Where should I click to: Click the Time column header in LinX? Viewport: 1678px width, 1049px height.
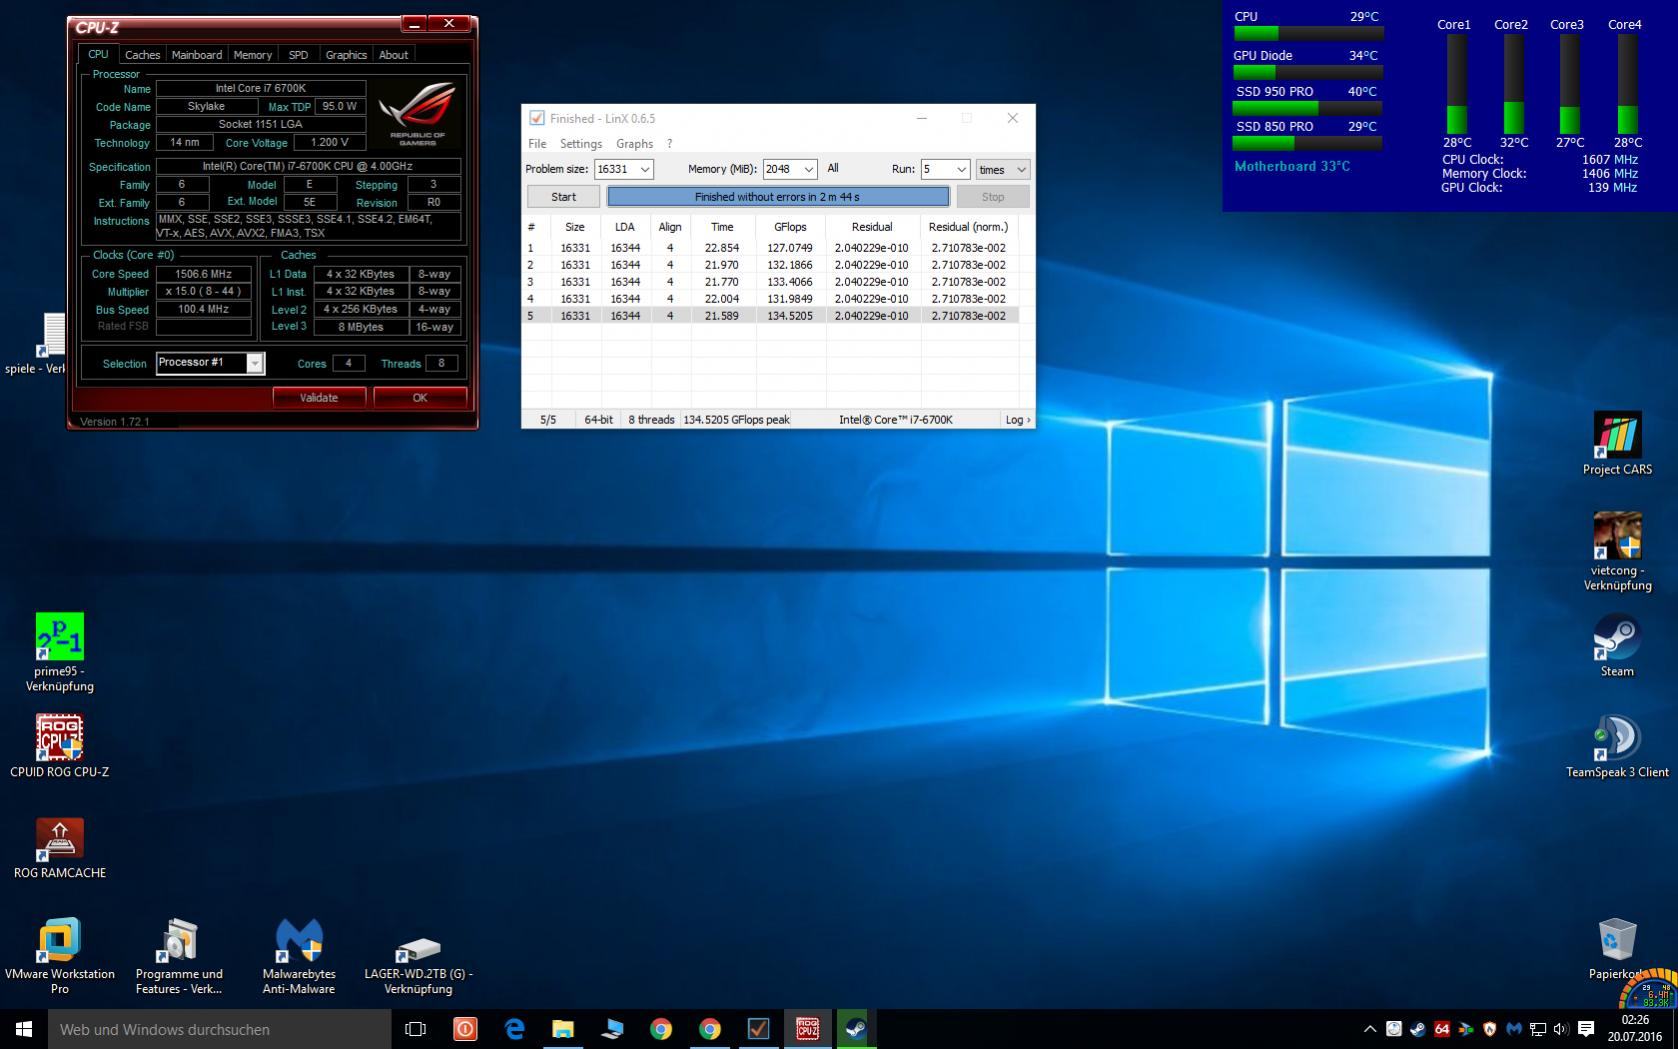coord(722,227)
